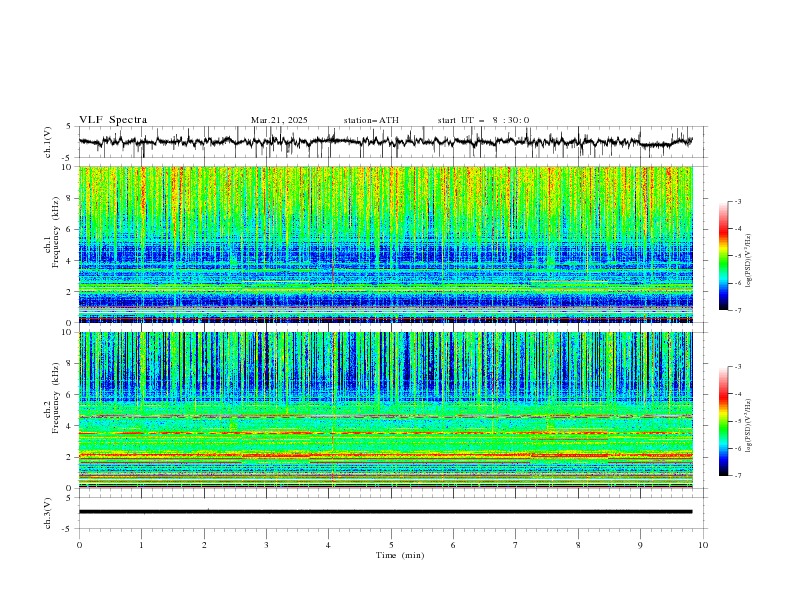Click the ch.1 frequency tick label "8"

coord(70,198)
